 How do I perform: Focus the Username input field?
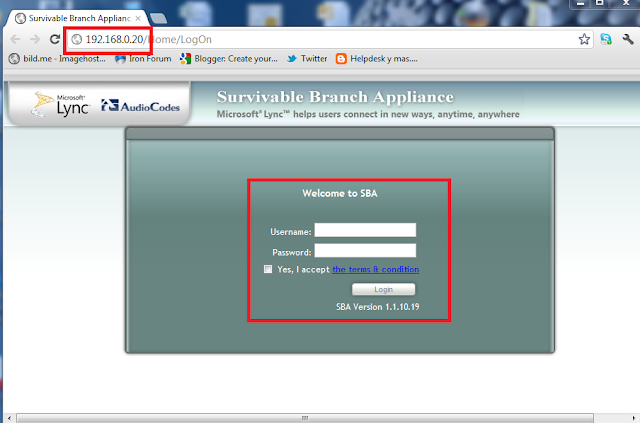point(365,230)
